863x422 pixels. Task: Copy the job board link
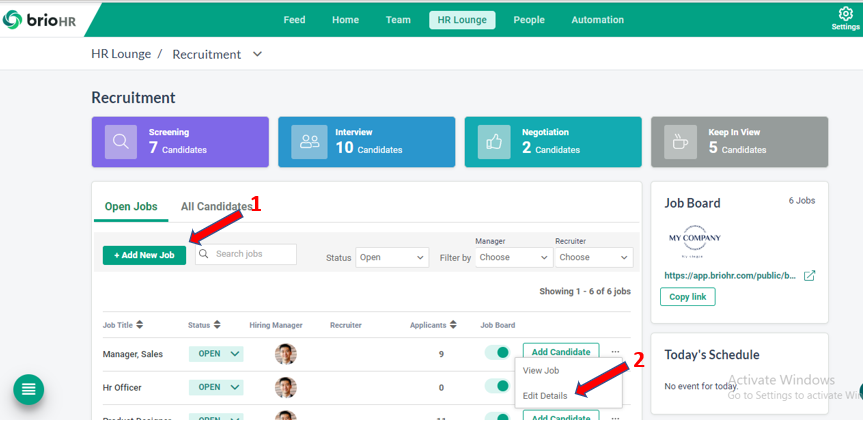(x=687, y=297)
